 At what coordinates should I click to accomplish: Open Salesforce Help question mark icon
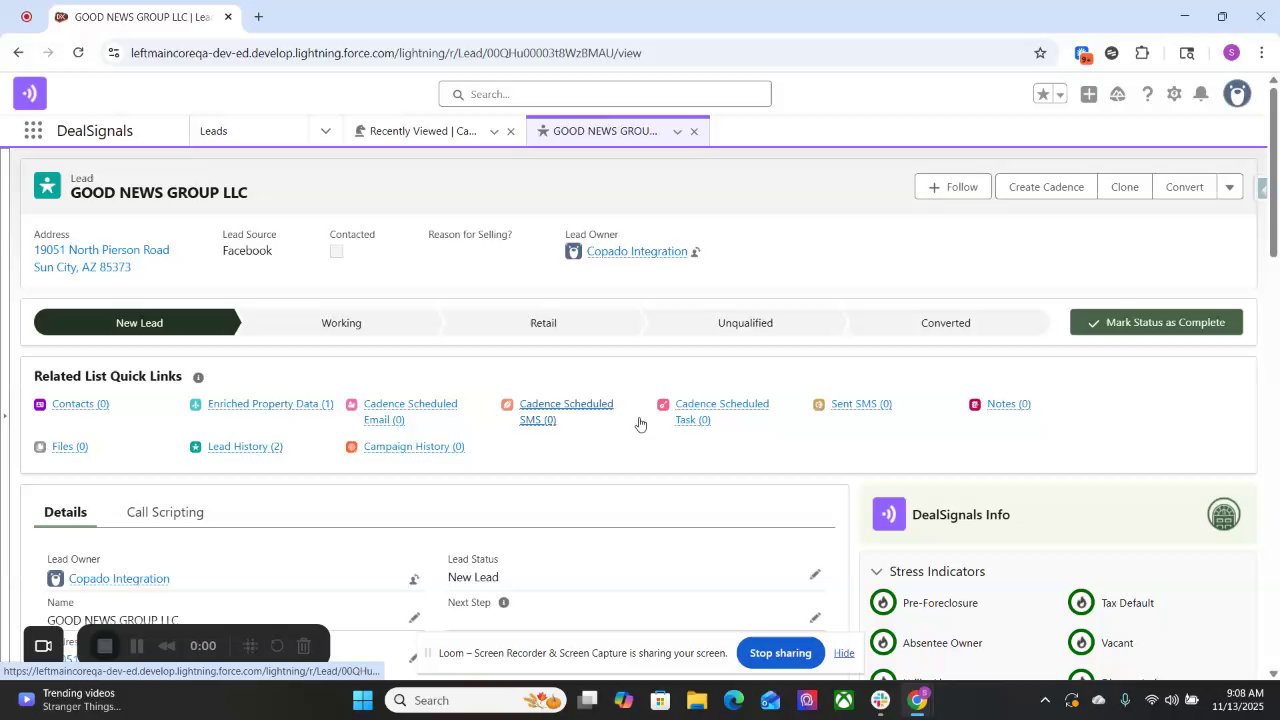1147,94
